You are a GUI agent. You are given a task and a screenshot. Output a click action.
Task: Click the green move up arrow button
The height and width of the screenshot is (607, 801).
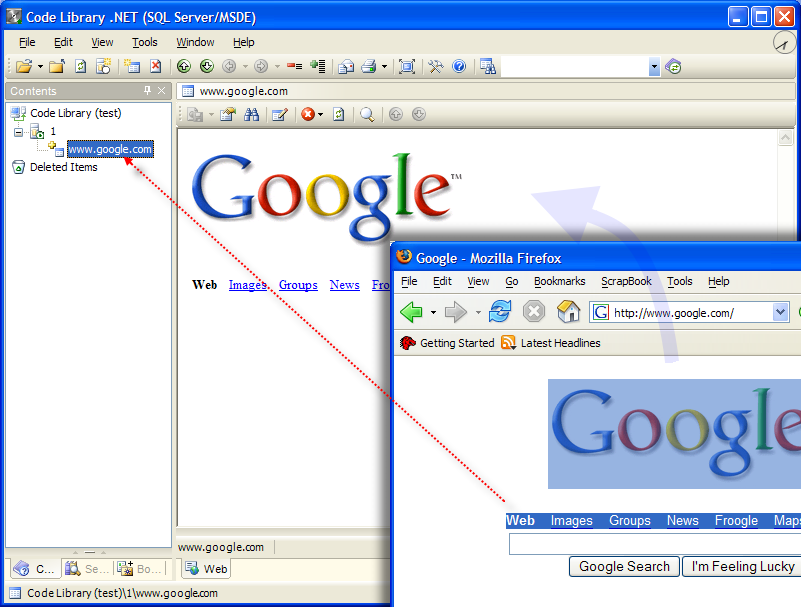184,66
